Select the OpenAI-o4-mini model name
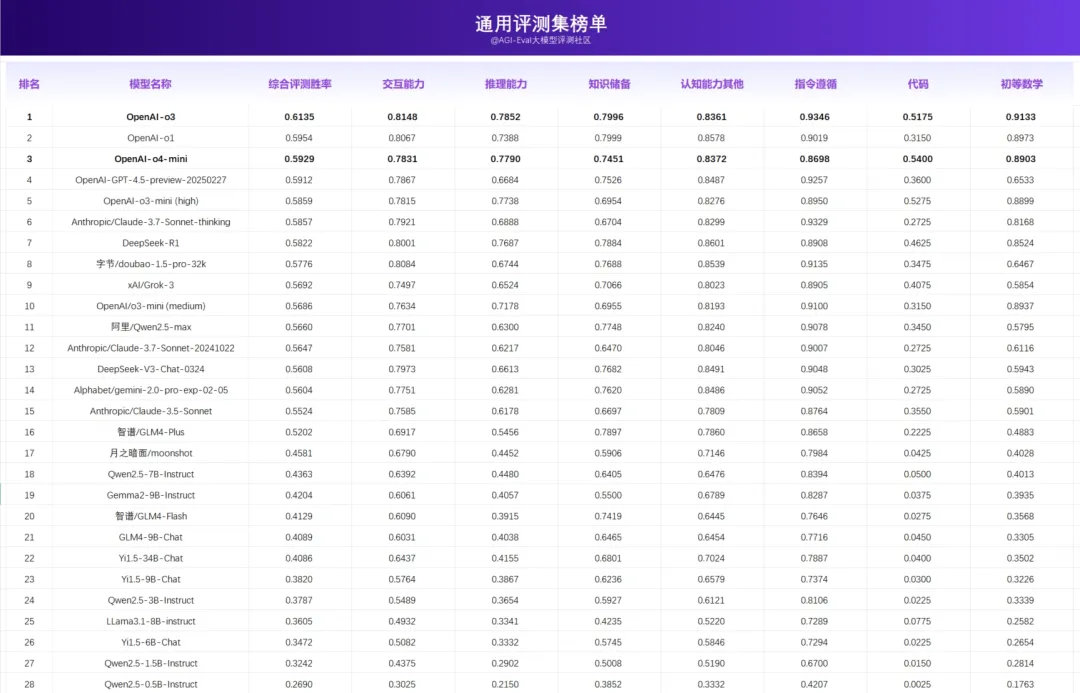 151,159
